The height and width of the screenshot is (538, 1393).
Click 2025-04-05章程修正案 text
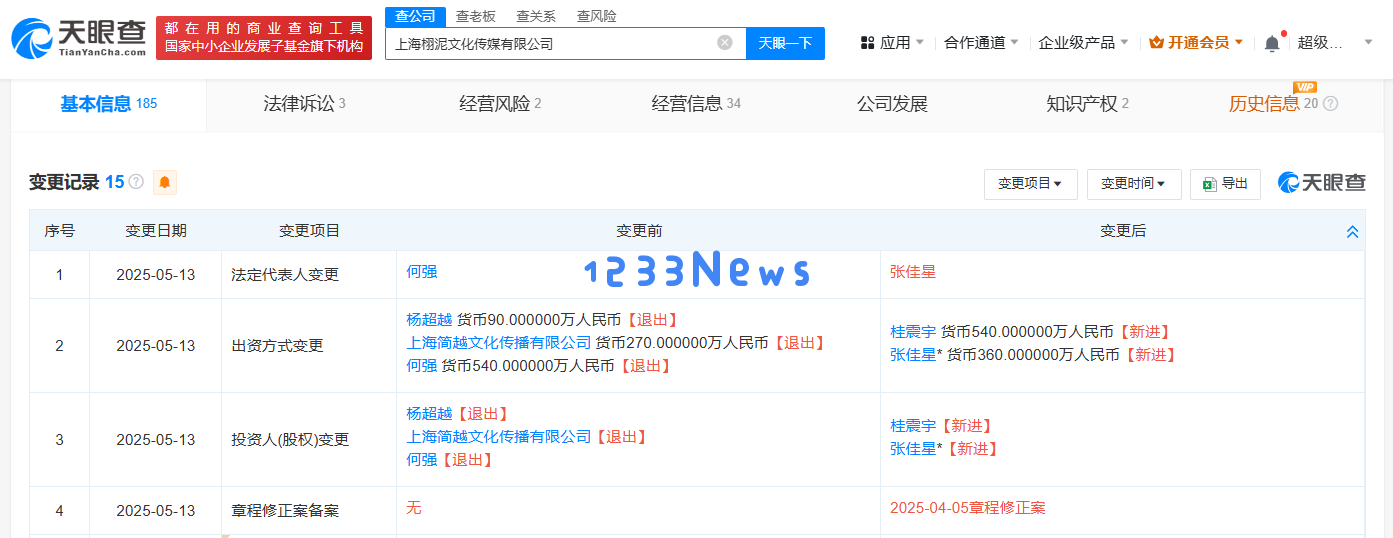[968, 508]
